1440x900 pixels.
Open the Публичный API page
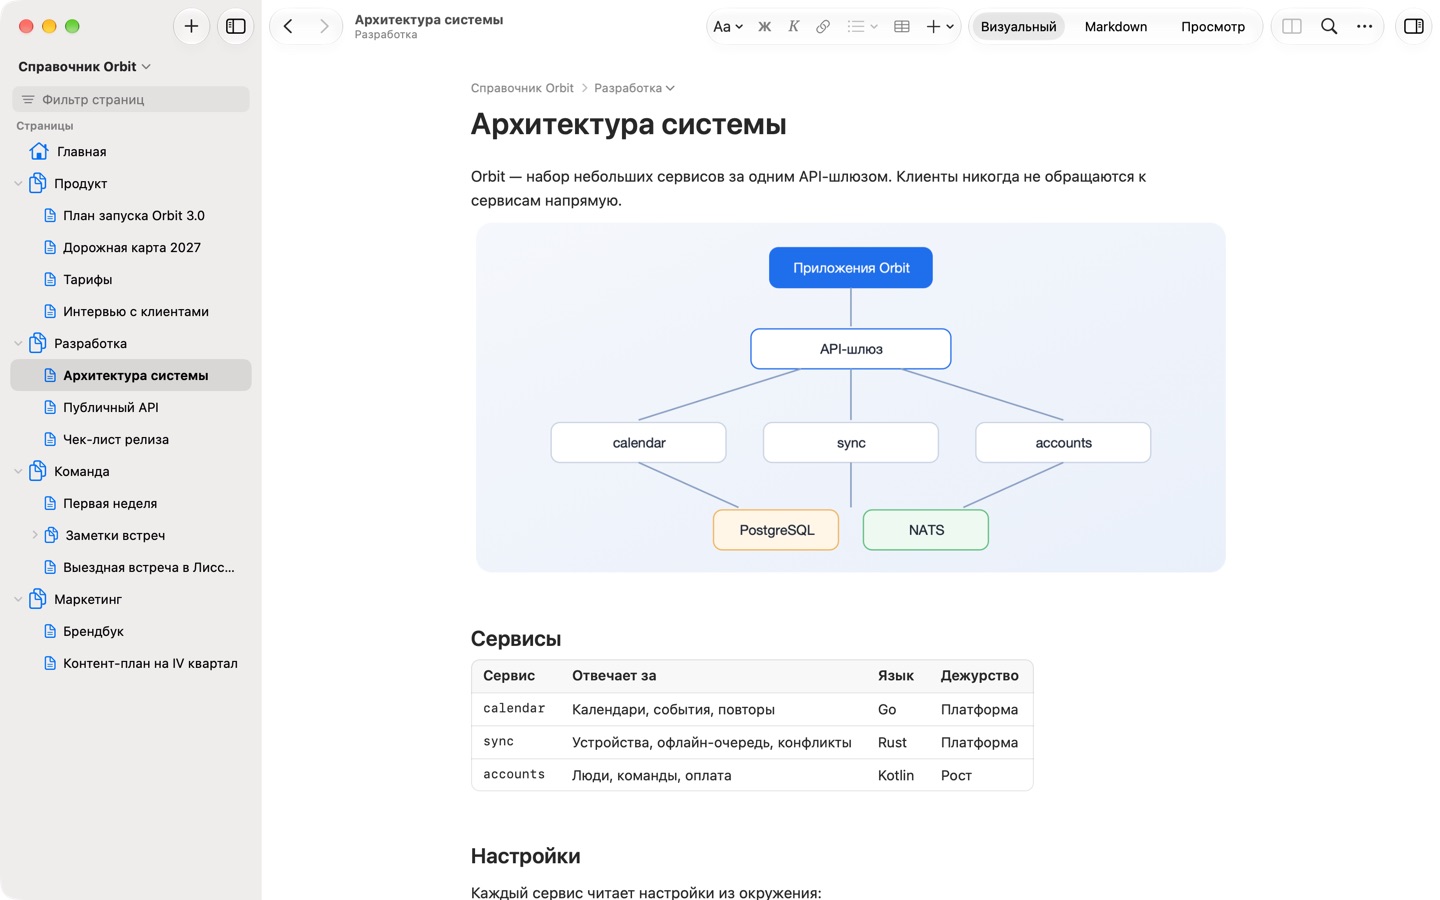pyautogui.click(x=131, y=407)
